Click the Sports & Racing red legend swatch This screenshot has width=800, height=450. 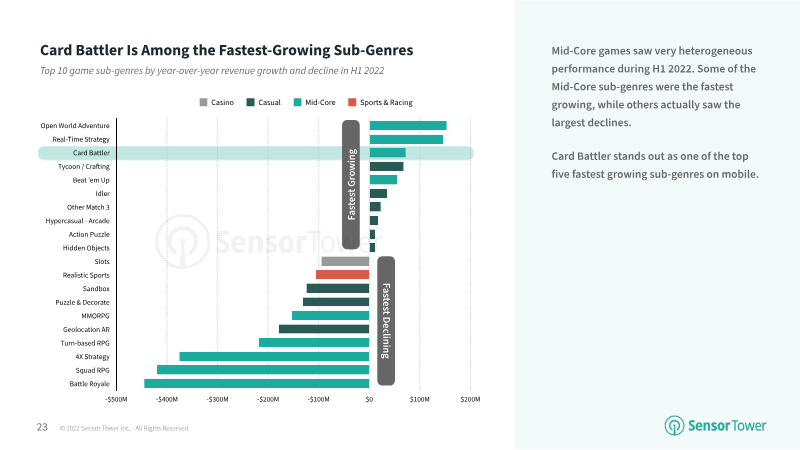tap(352, 103)
